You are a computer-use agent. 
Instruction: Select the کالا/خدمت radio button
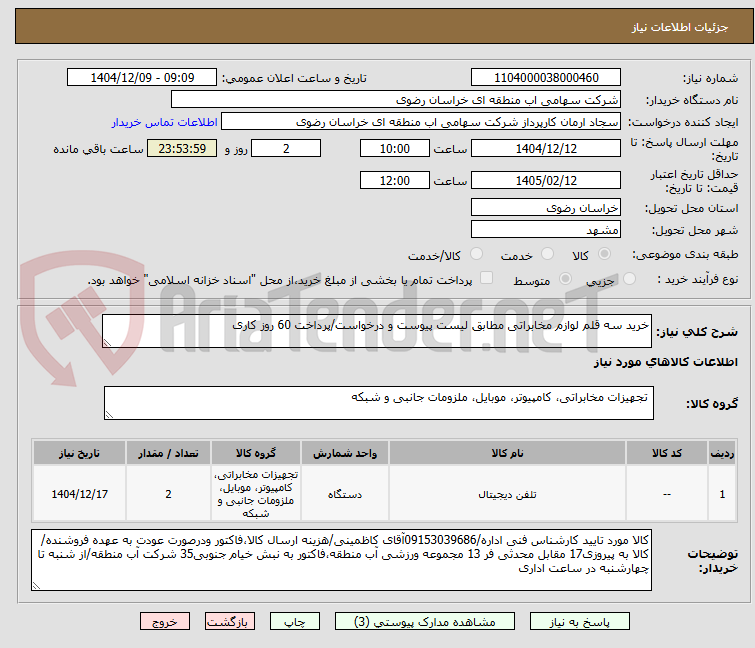tap(476, 254)
